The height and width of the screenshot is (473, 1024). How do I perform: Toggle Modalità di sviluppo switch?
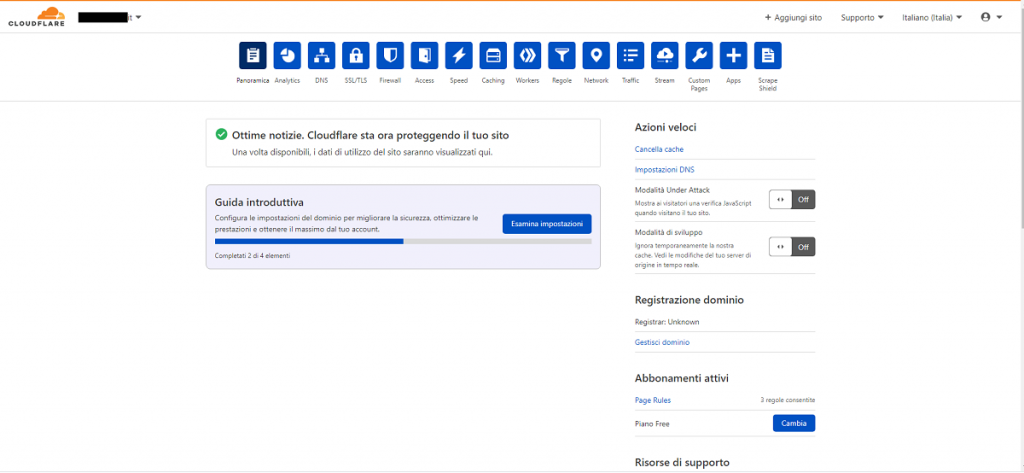click(x=792, y=246)
